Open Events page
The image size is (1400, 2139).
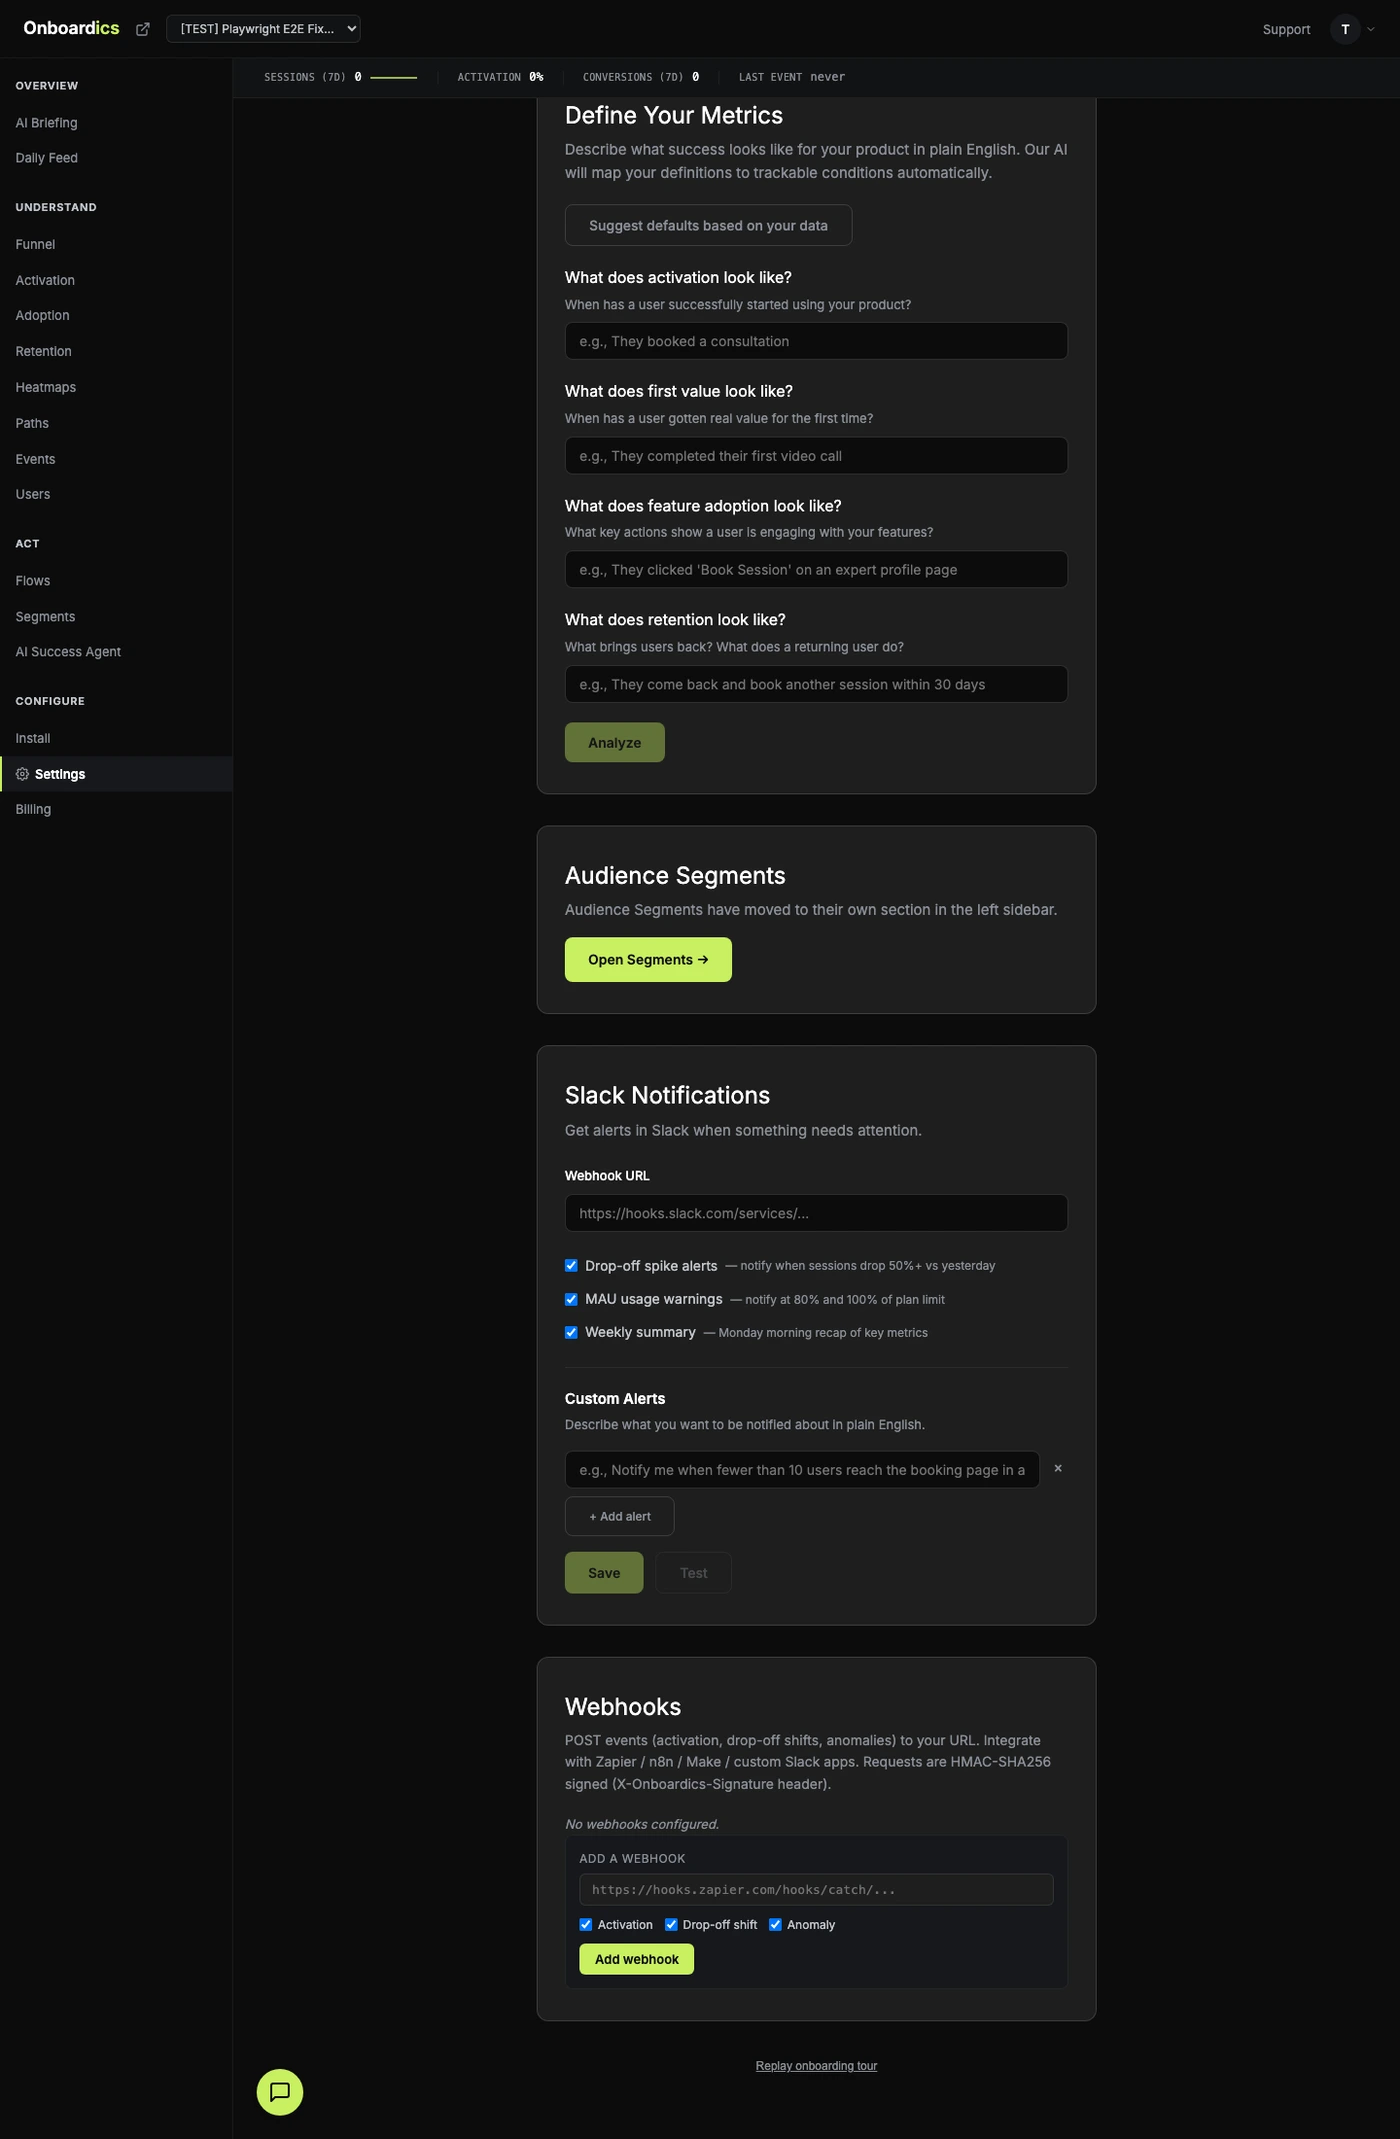click(x=35, y=459)
